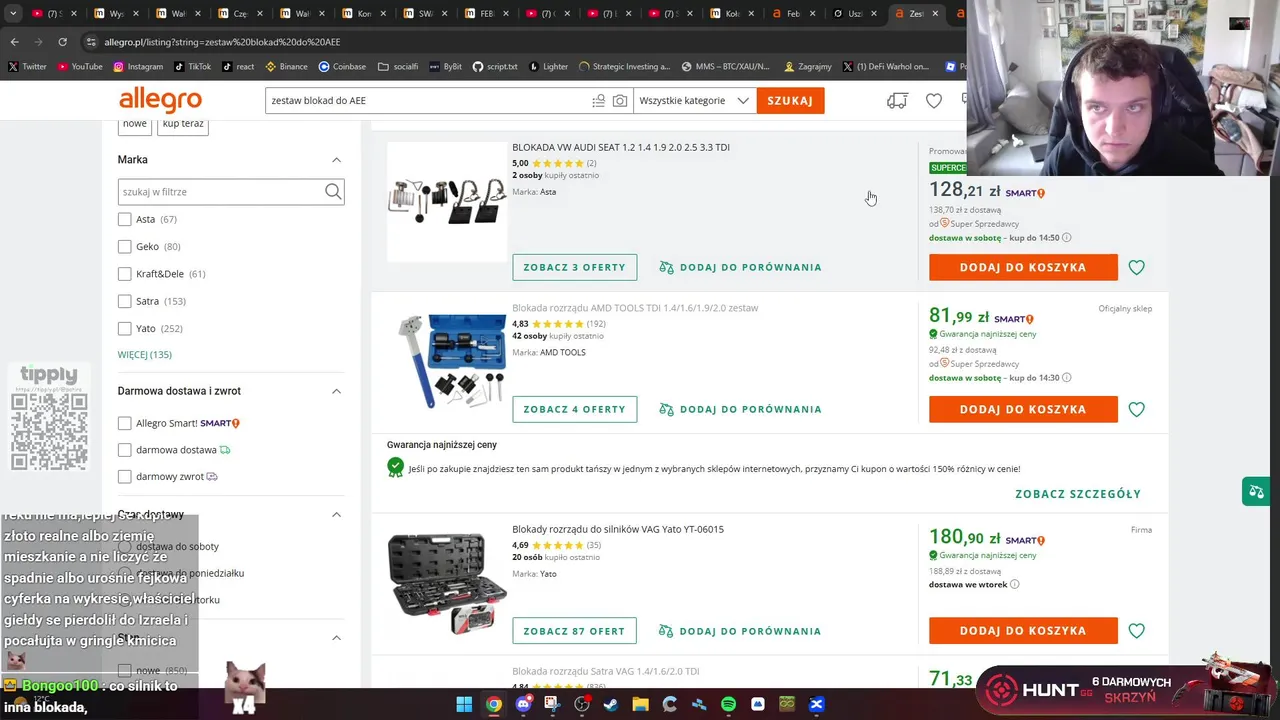Click the browser reload icon
Viewport: 1280px width, 720px height.
pos(62,42)
